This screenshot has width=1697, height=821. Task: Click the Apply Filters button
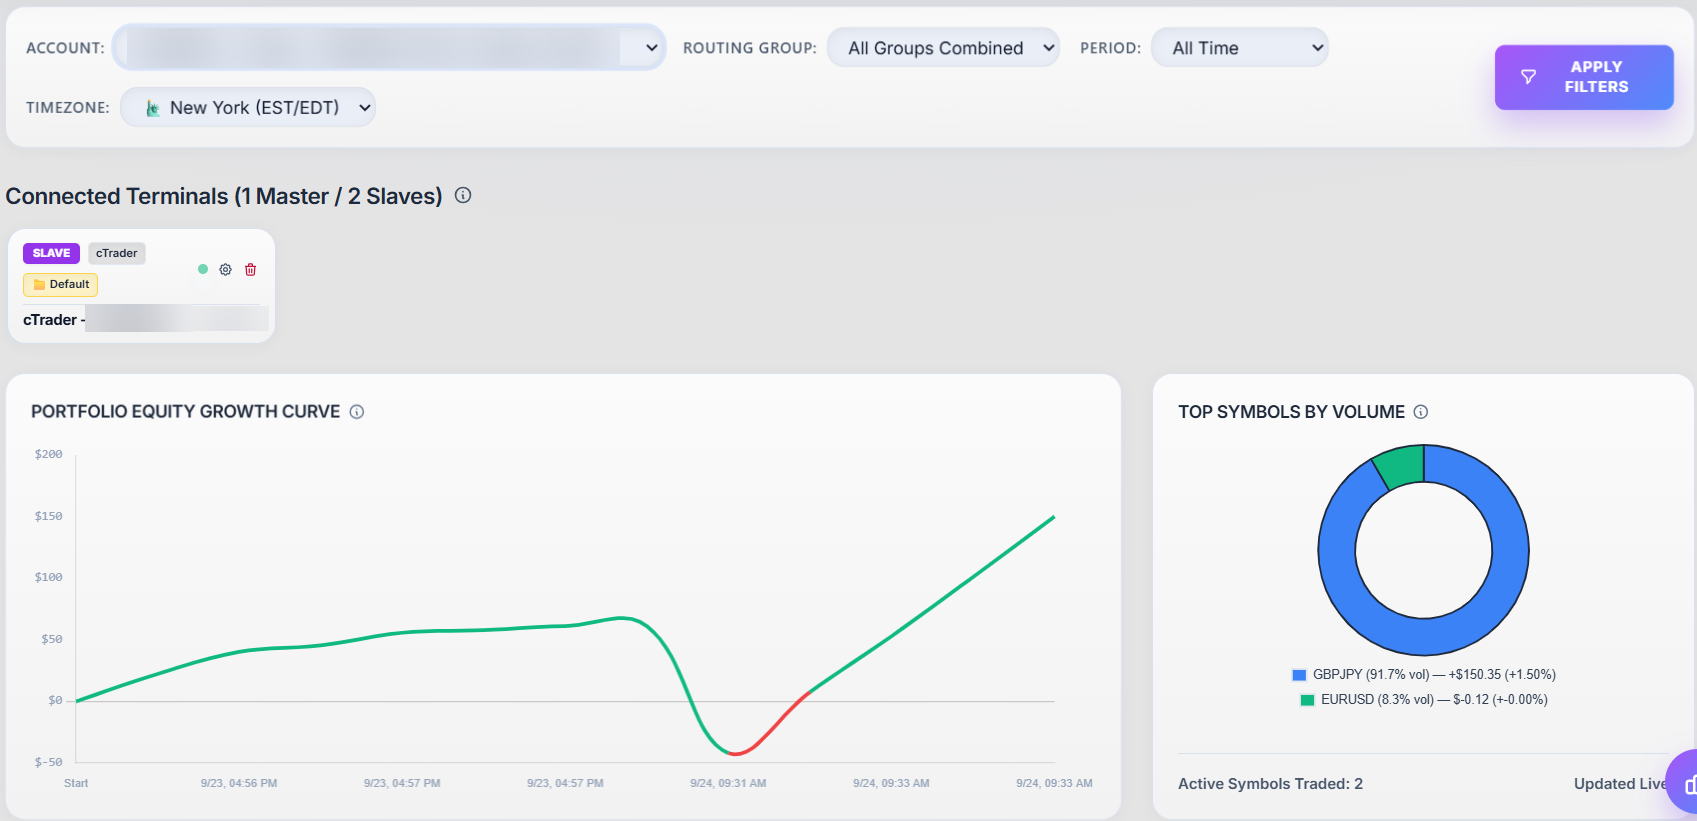[x=1584, y=77]
